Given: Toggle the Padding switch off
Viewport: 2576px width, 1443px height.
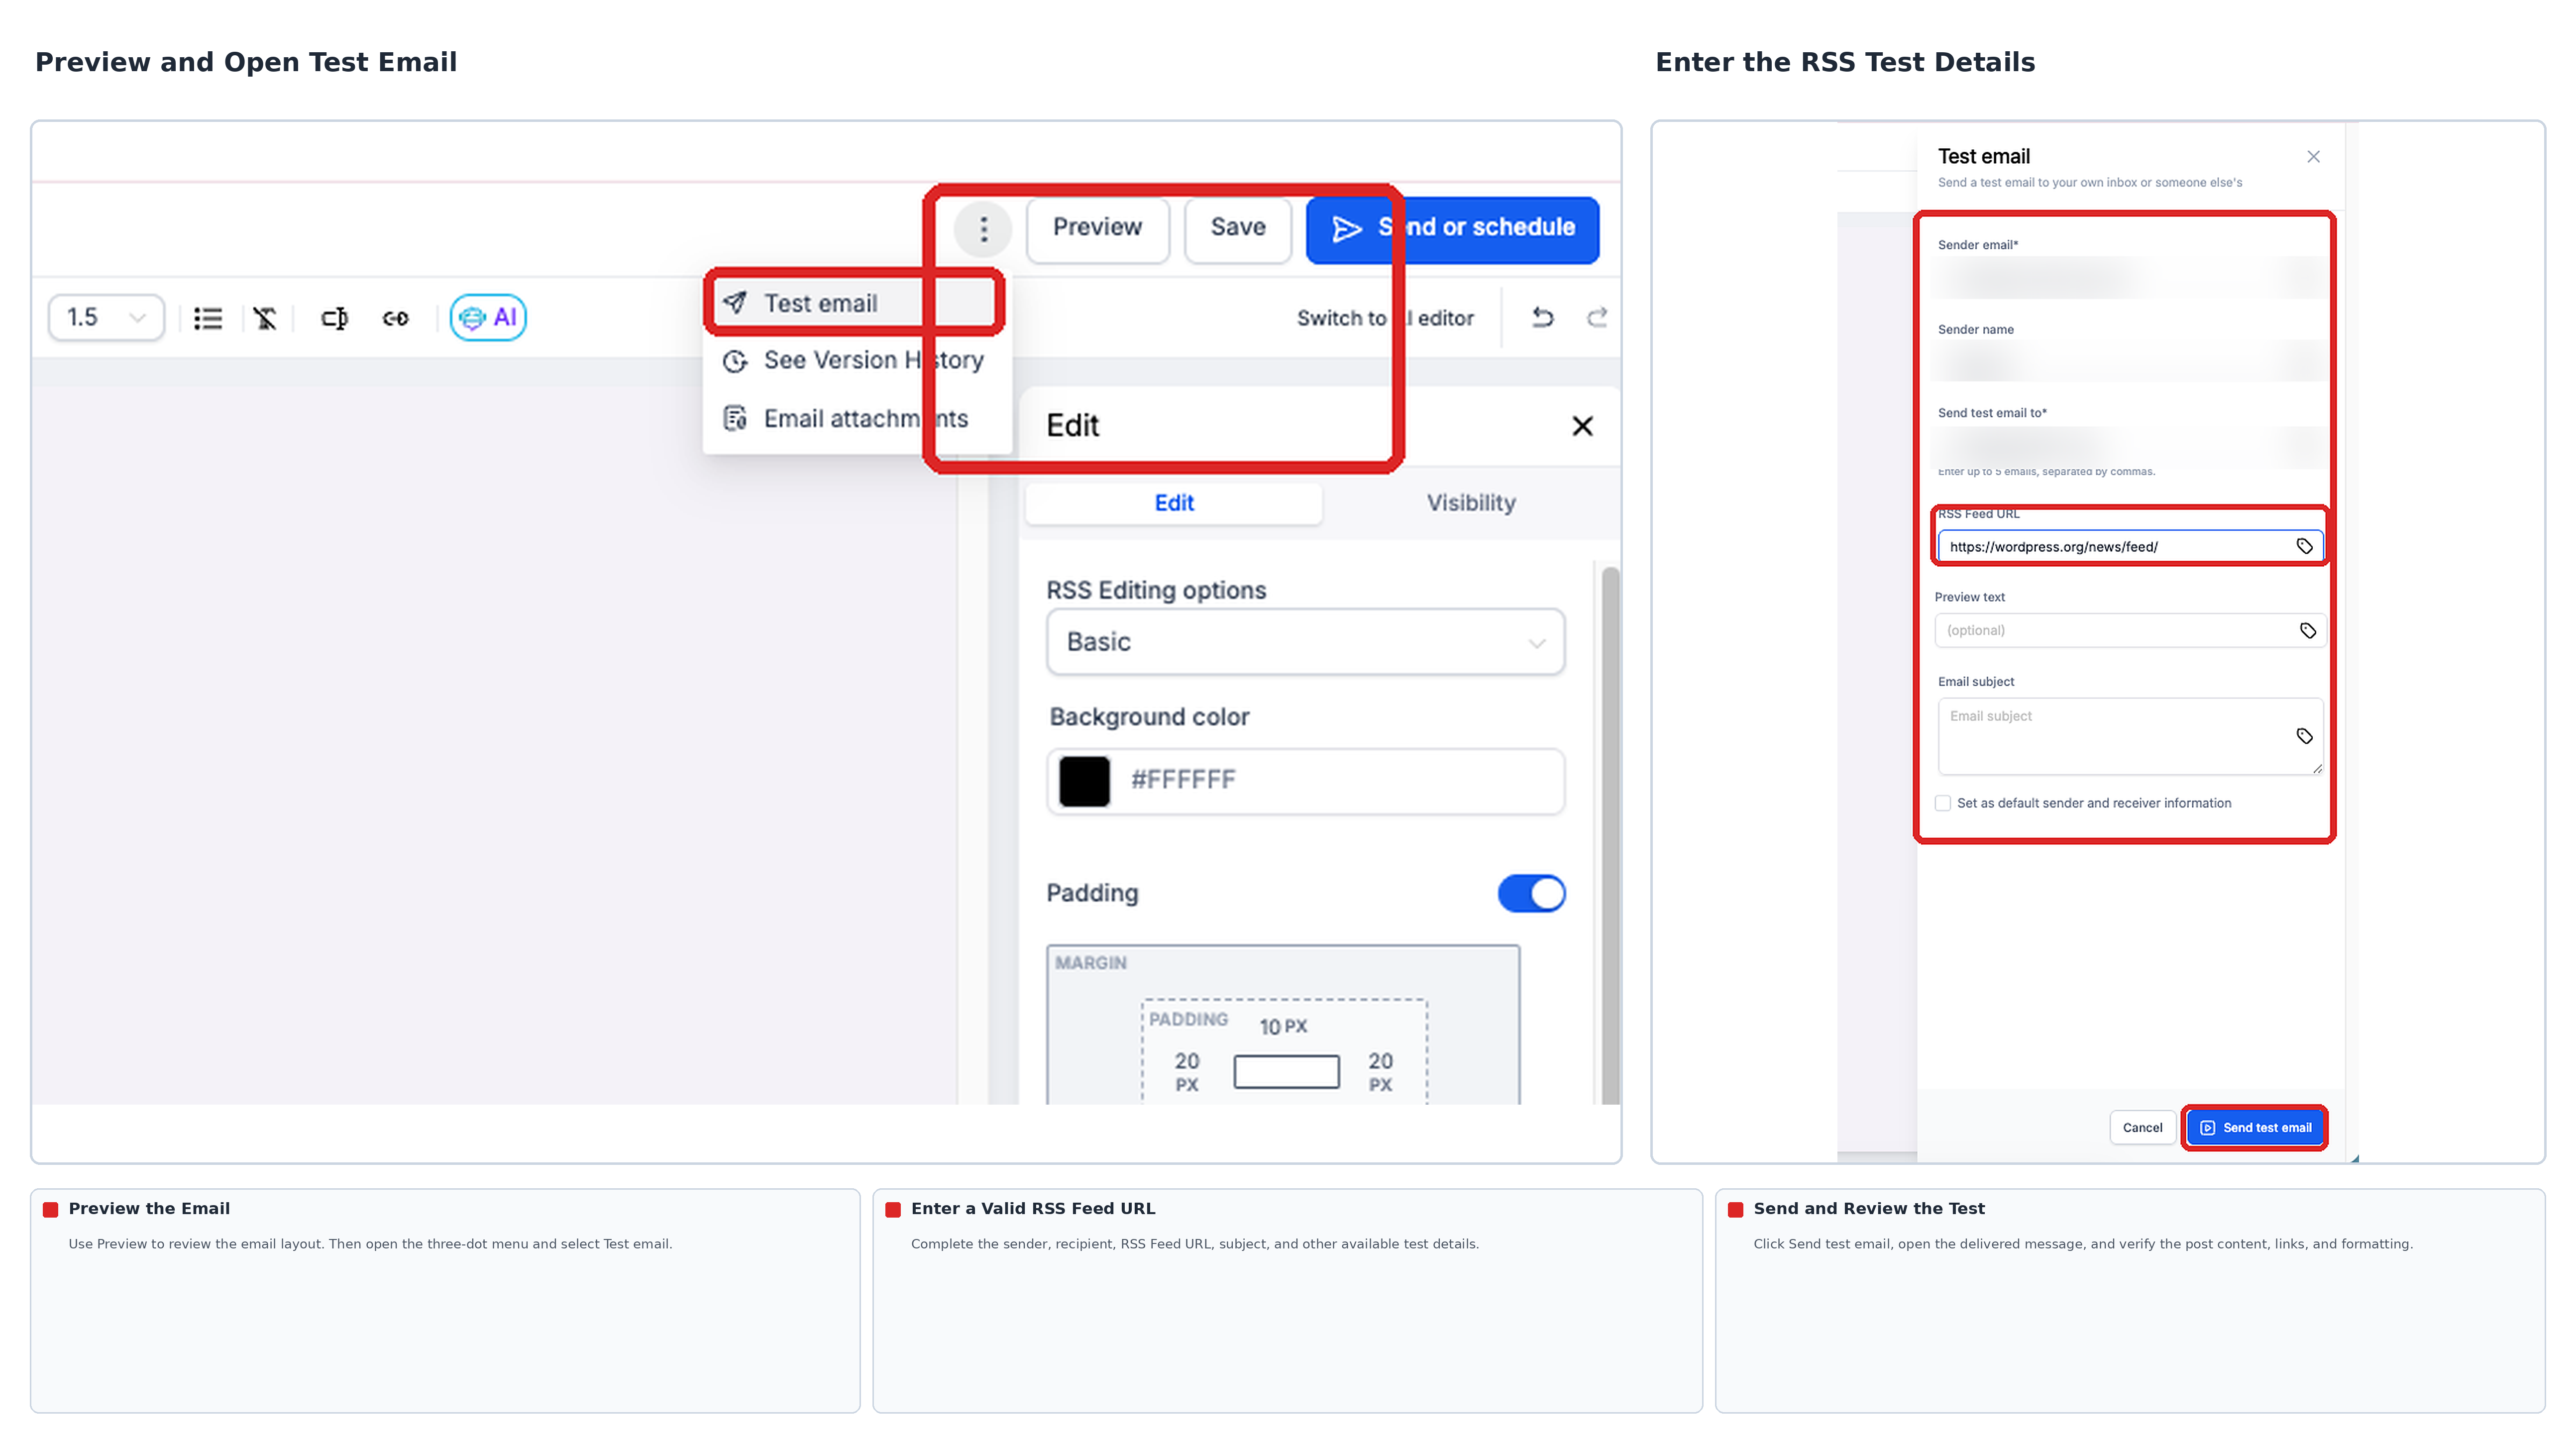Looking at the screenshot, I should 1531,894.
